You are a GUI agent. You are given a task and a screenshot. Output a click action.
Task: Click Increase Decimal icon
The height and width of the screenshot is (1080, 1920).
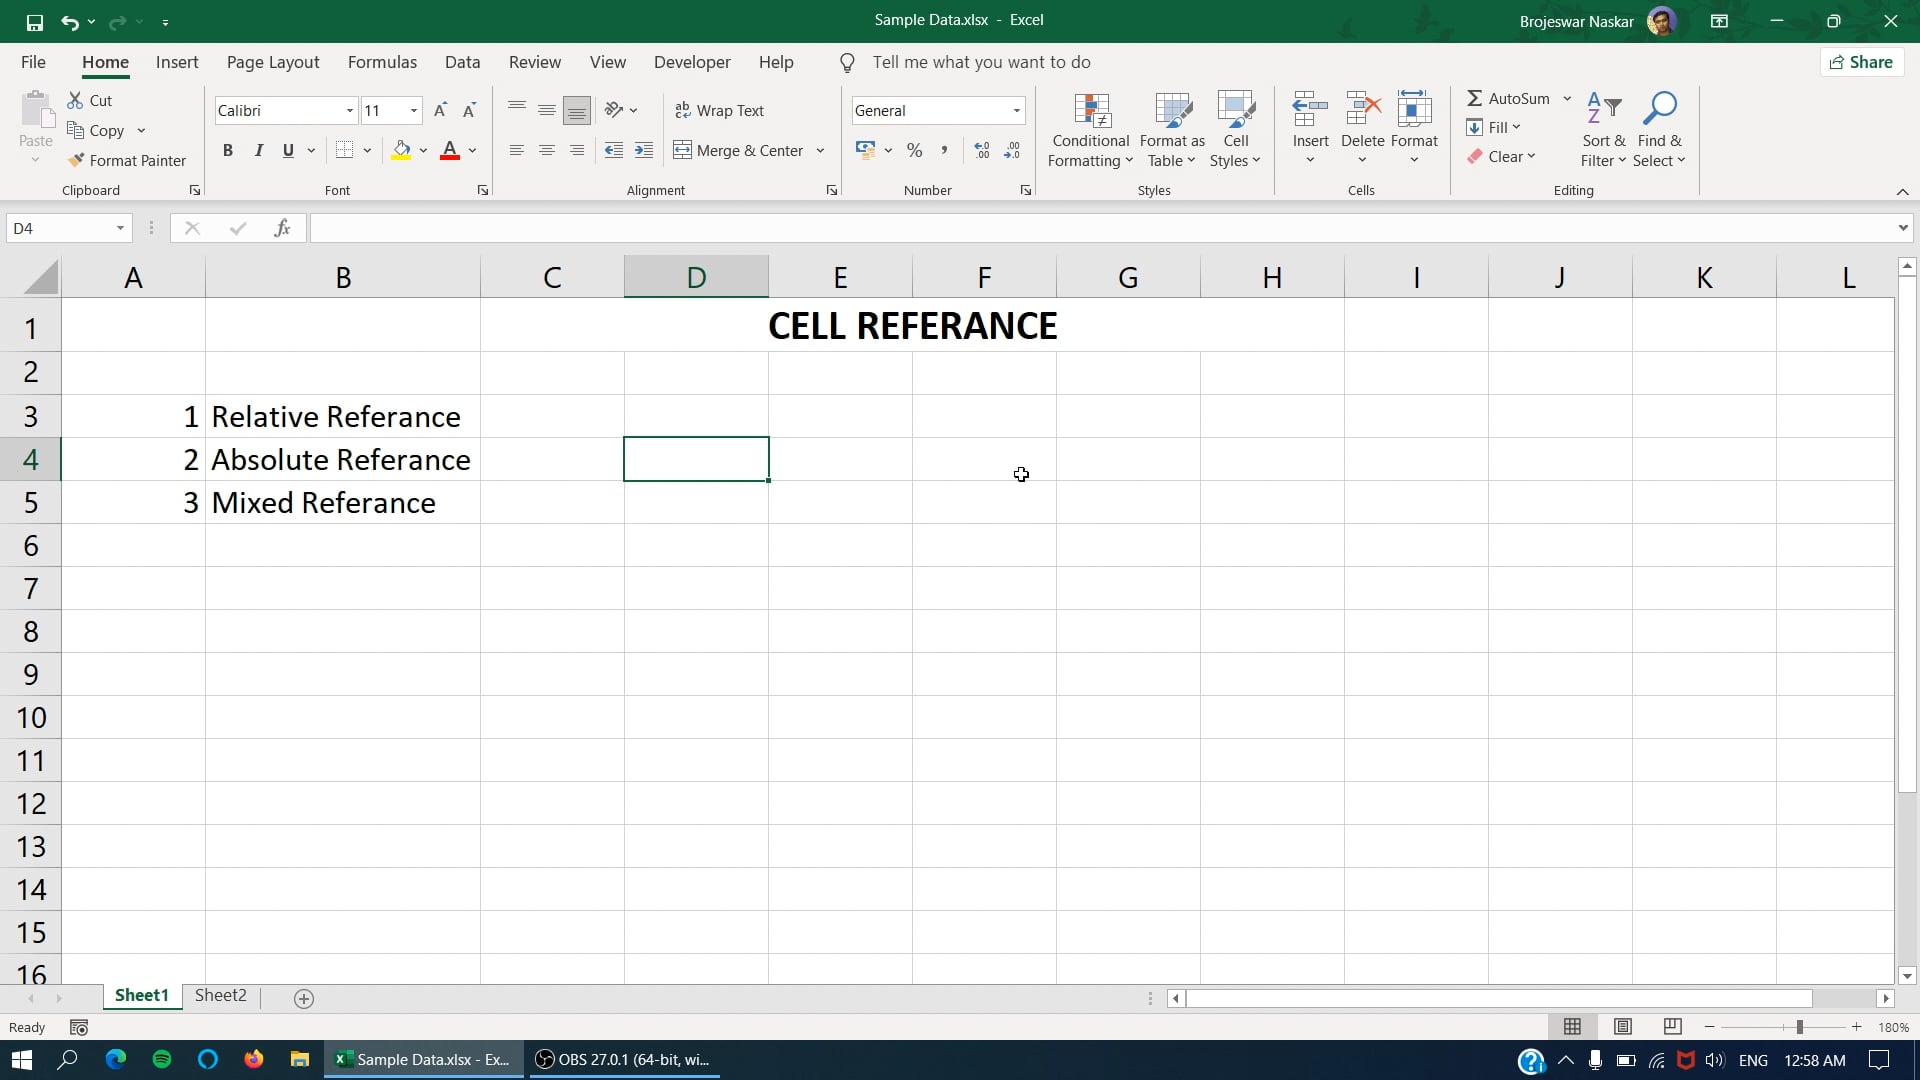982,150
